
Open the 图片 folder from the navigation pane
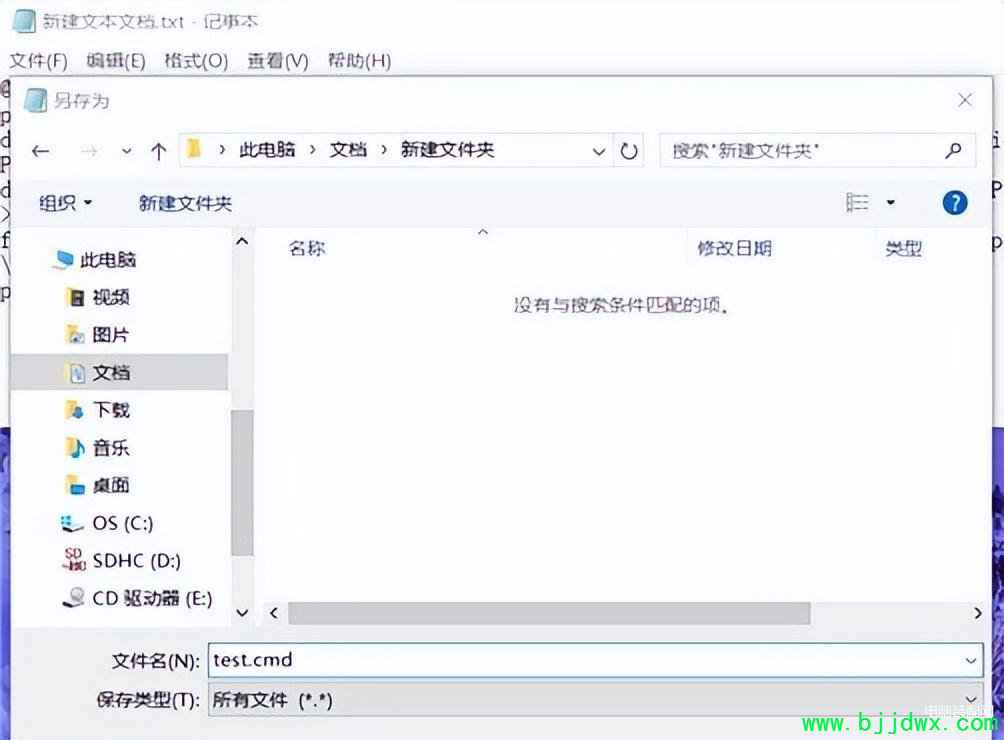[110, 334]
